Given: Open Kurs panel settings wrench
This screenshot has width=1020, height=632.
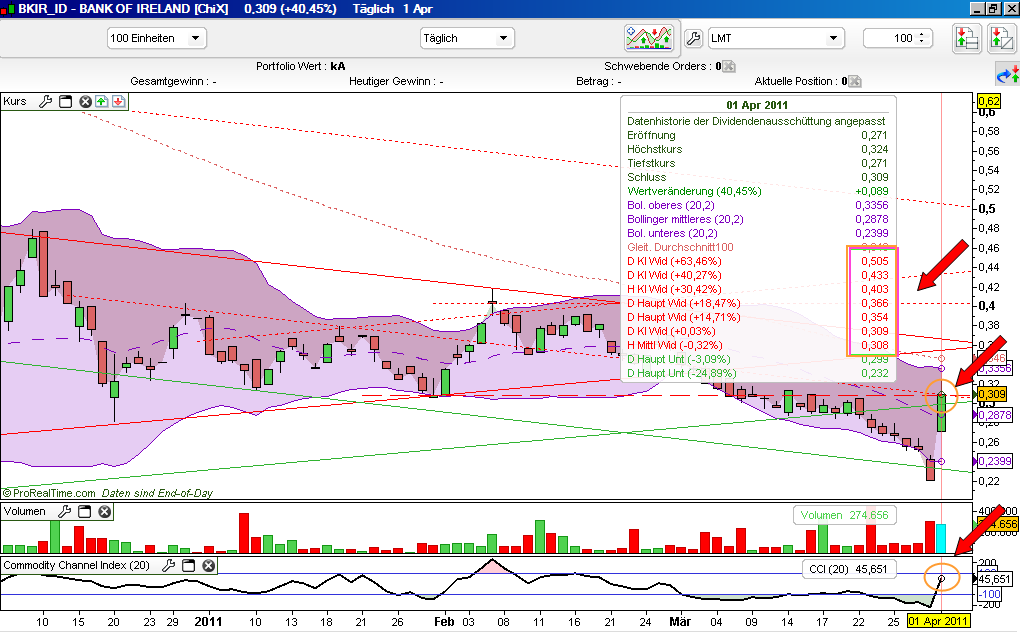Looking at the screenshot, I should (x=46, y=101).
